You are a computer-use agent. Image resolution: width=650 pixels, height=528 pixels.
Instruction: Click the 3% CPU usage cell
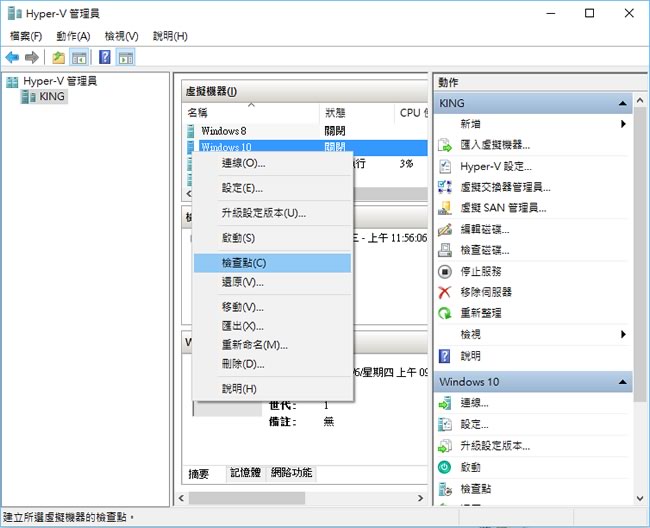pos(407,164)
